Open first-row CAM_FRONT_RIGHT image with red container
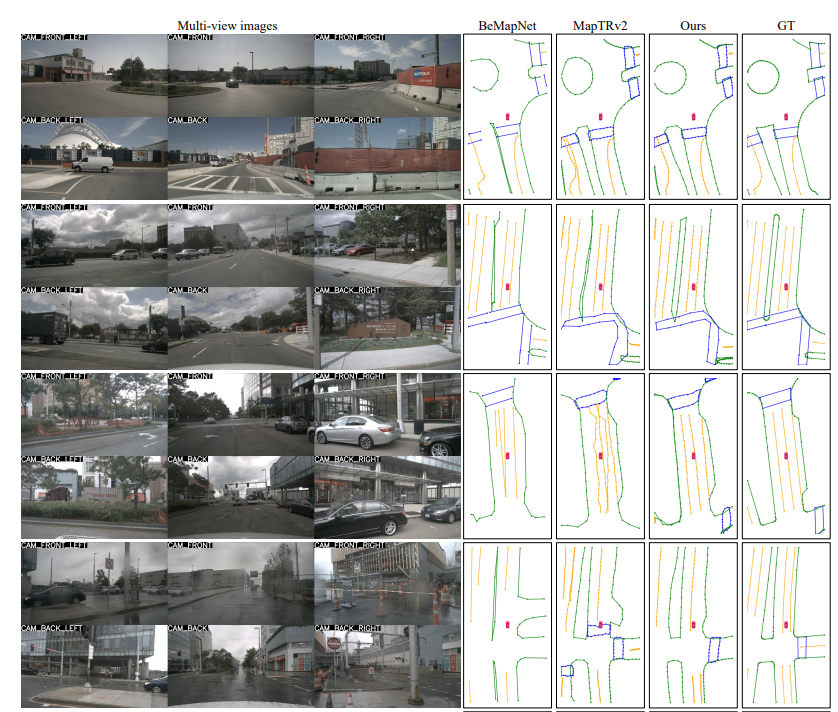 [x=387, y=74]
